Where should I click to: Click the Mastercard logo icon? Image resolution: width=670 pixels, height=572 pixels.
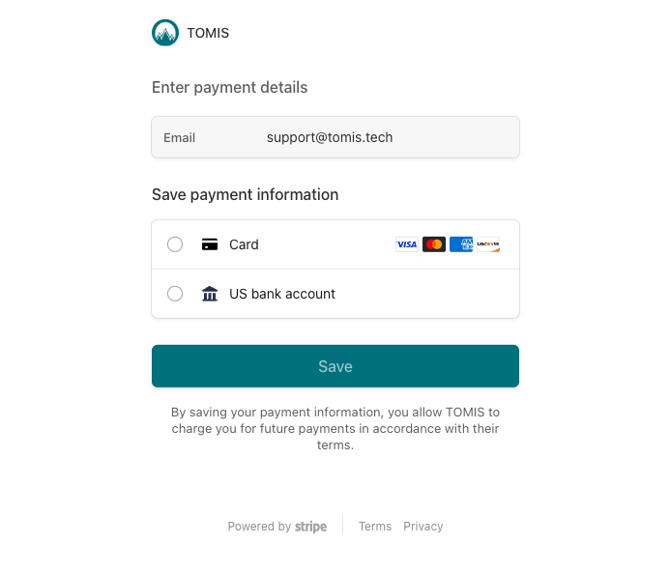coord(434,244)
